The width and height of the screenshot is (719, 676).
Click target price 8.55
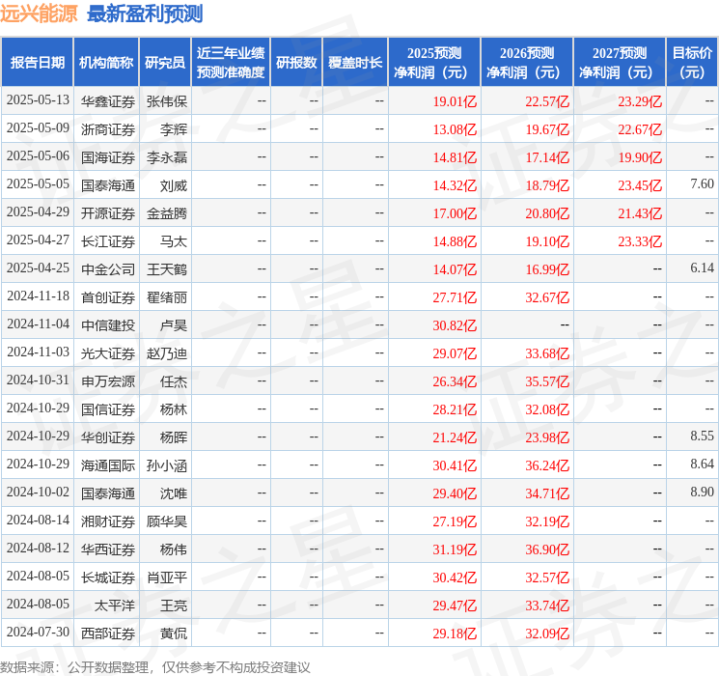click(x=702, y=436)
